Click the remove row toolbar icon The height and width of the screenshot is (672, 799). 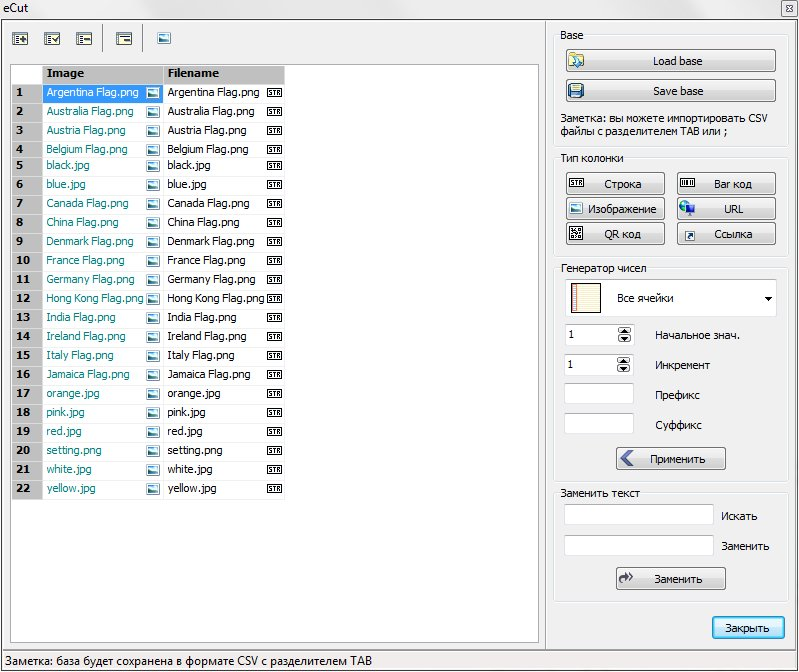[x=84, y=39]
